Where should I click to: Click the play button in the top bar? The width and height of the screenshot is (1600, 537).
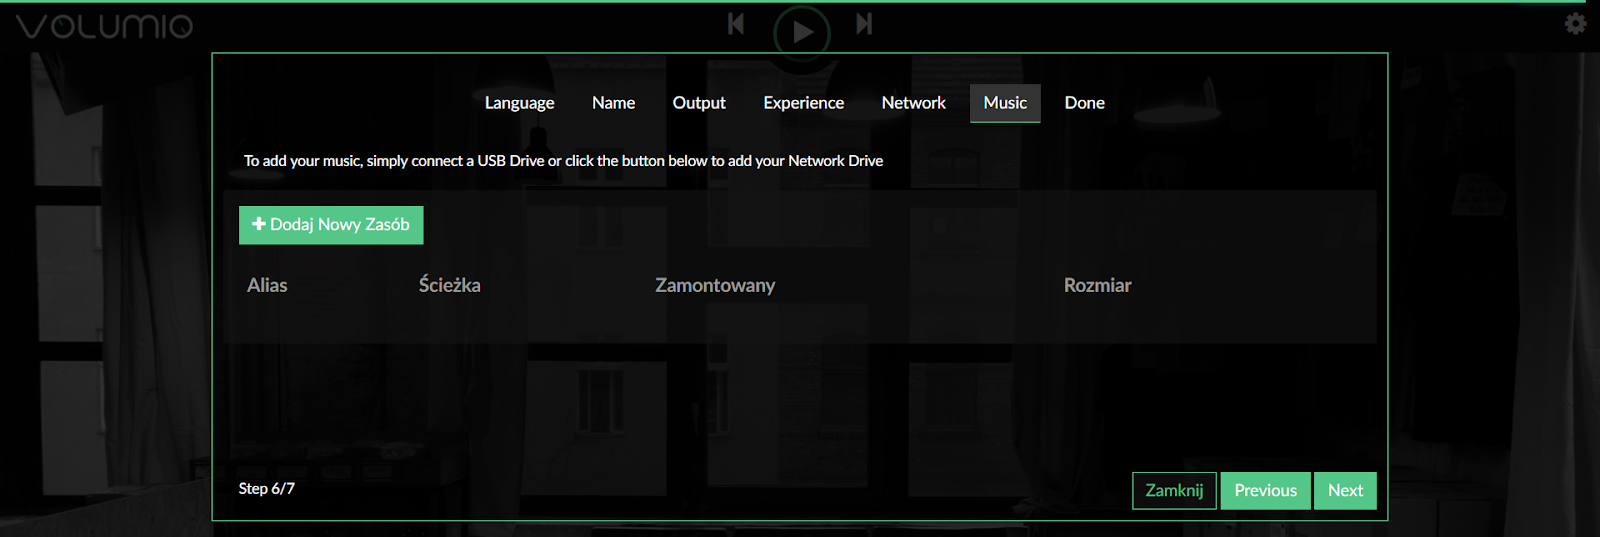pyautogui.click(x=802, y=32)
